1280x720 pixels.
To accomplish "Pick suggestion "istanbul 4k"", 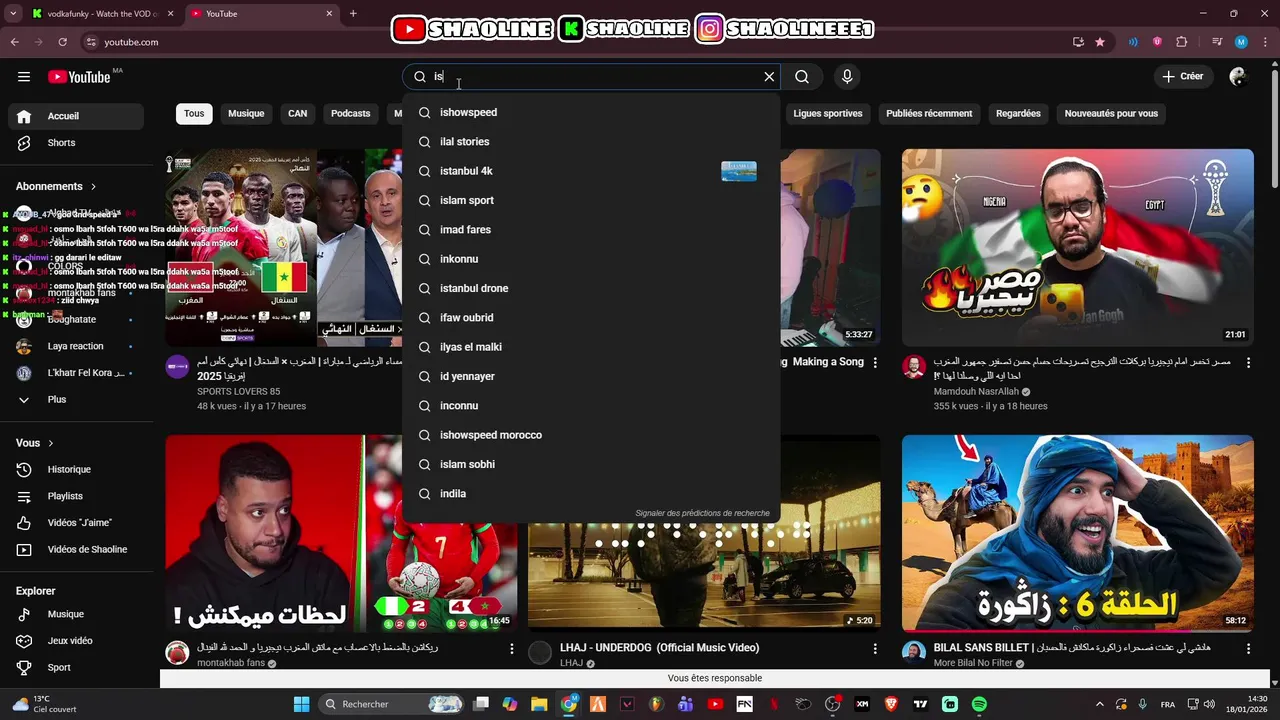I will coord(591,171).
